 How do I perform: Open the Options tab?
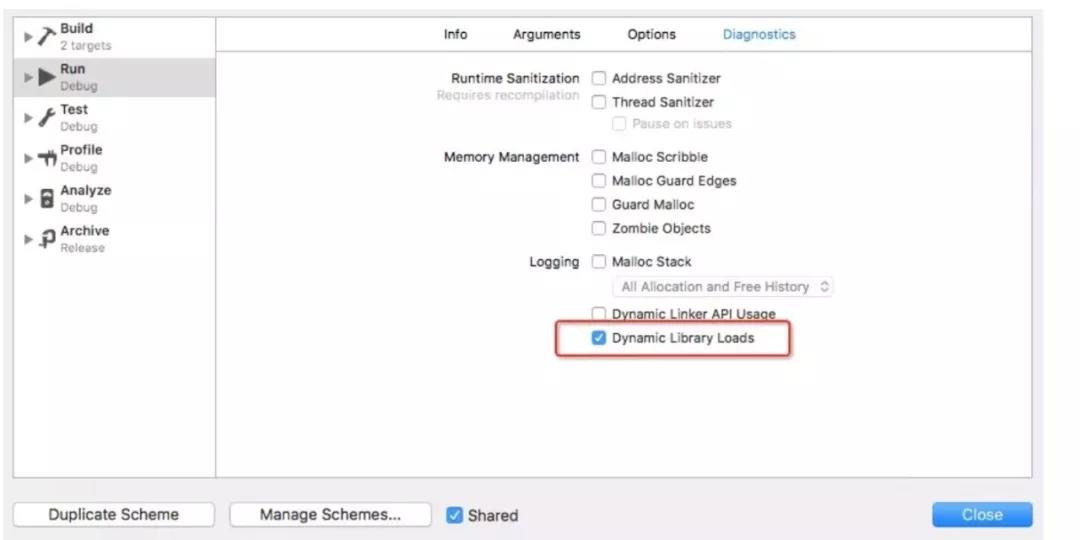tap(651, 34)
